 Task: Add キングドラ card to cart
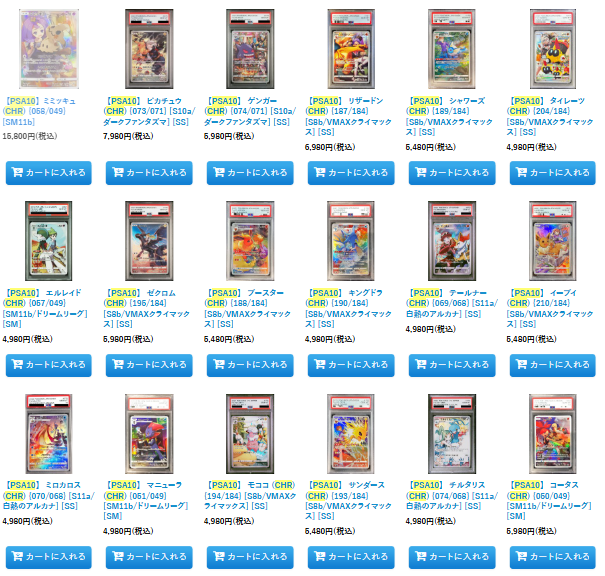[x=351, y=365]
